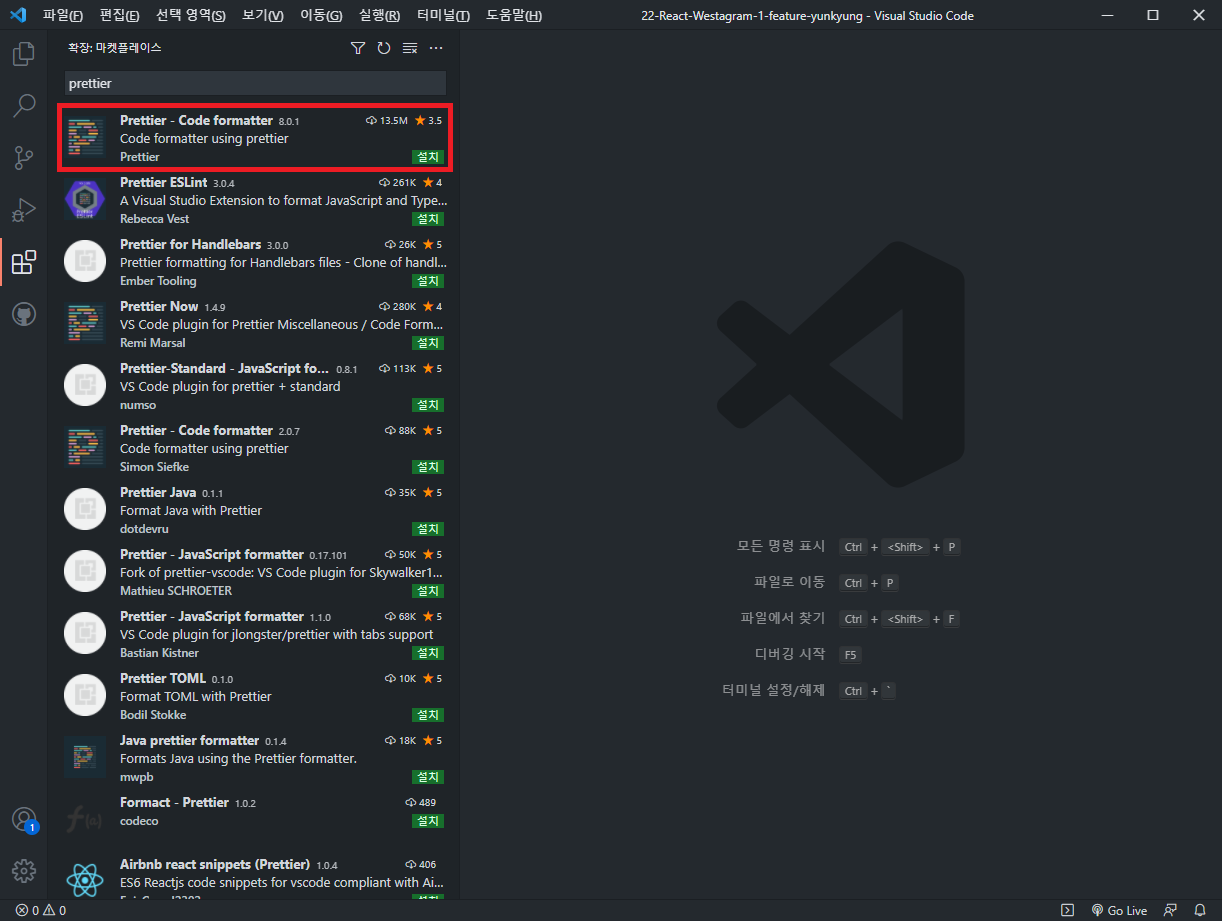Screen dimensions: 1222x921
Task: Click publisher name Bodil Stokke
Action: pyautogui.click(x=153, y=715)
